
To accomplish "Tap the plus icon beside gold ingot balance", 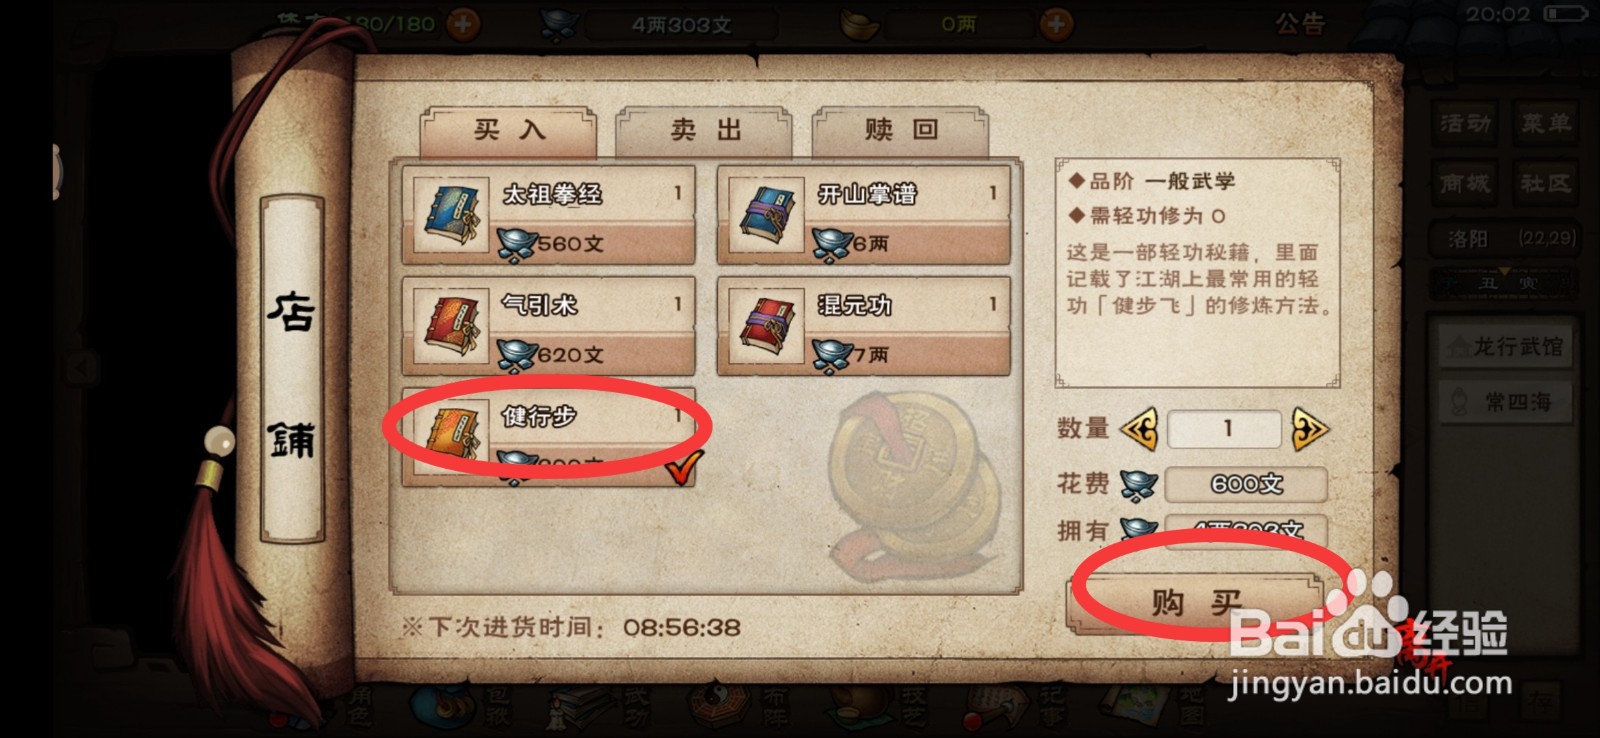I will point(1056,23).
